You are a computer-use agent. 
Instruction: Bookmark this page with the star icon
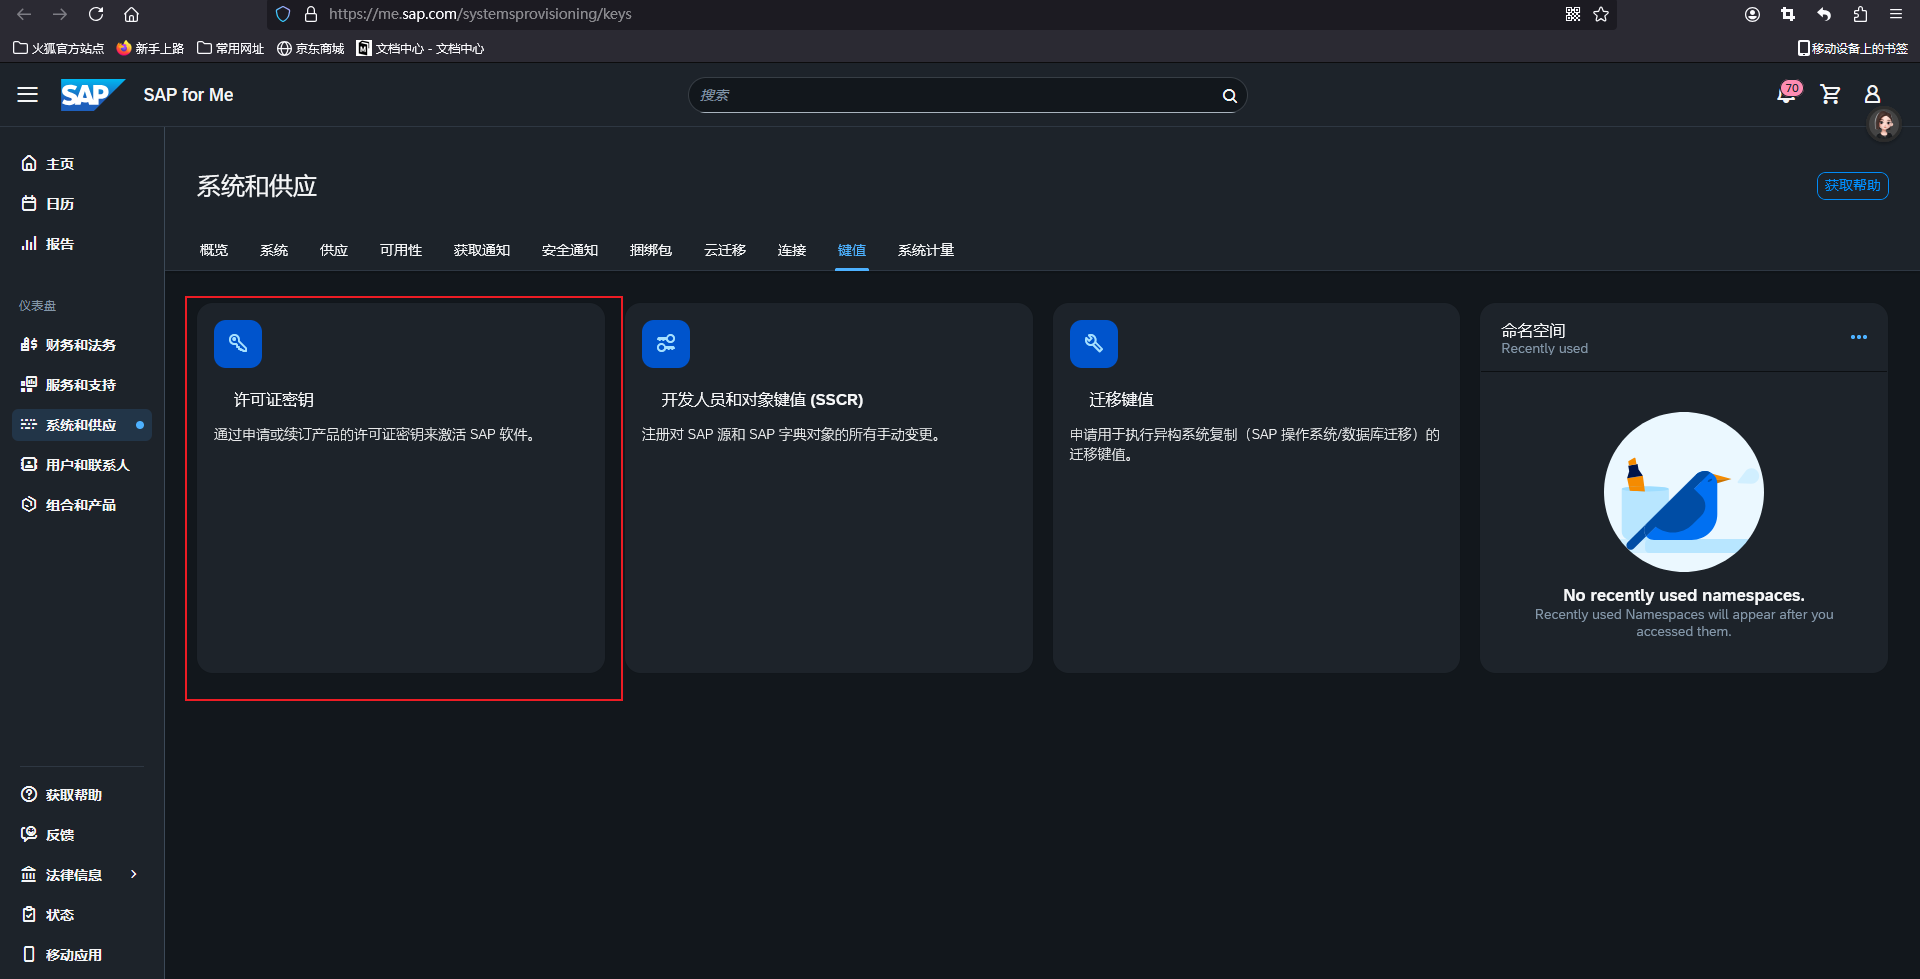[x=1601, y=14]
